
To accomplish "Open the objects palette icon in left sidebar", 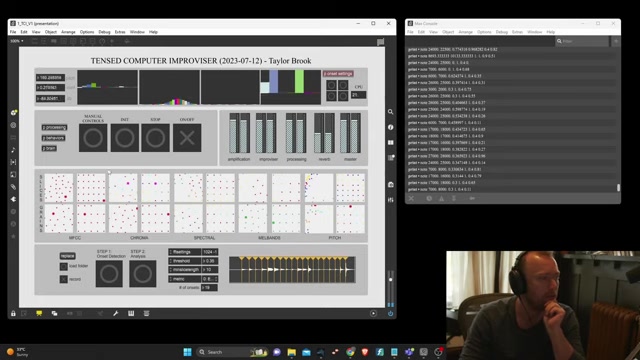I will point(13,112).
